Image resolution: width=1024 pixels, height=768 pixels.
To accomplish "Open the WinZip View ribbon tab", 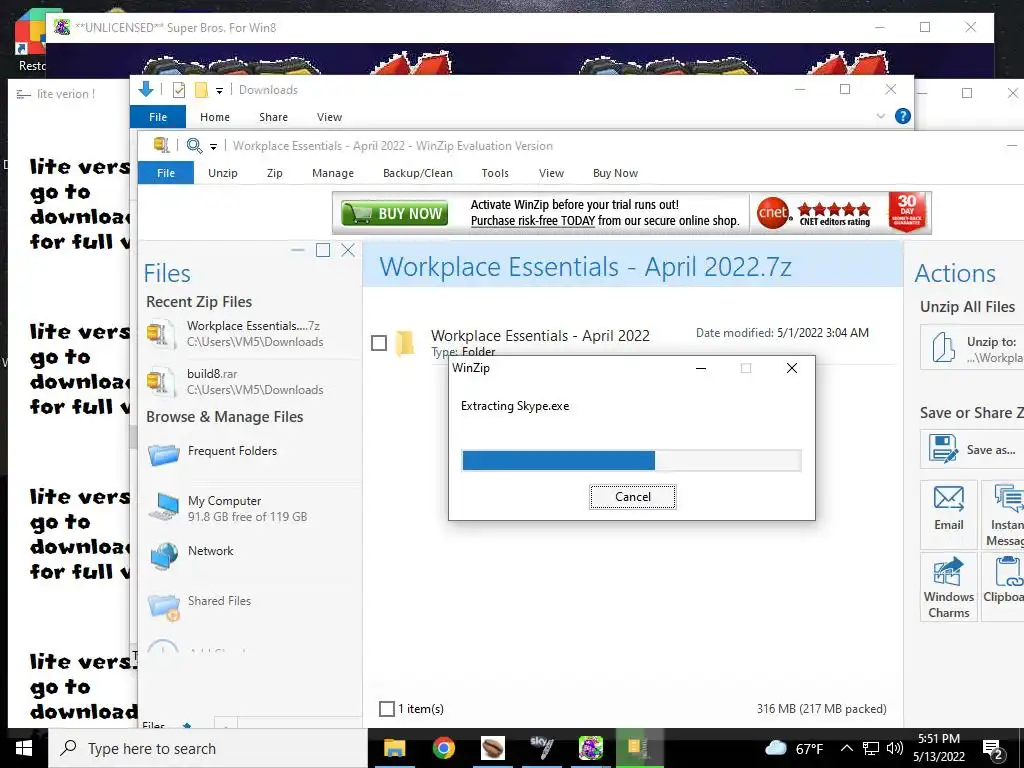I will point(551,173).
